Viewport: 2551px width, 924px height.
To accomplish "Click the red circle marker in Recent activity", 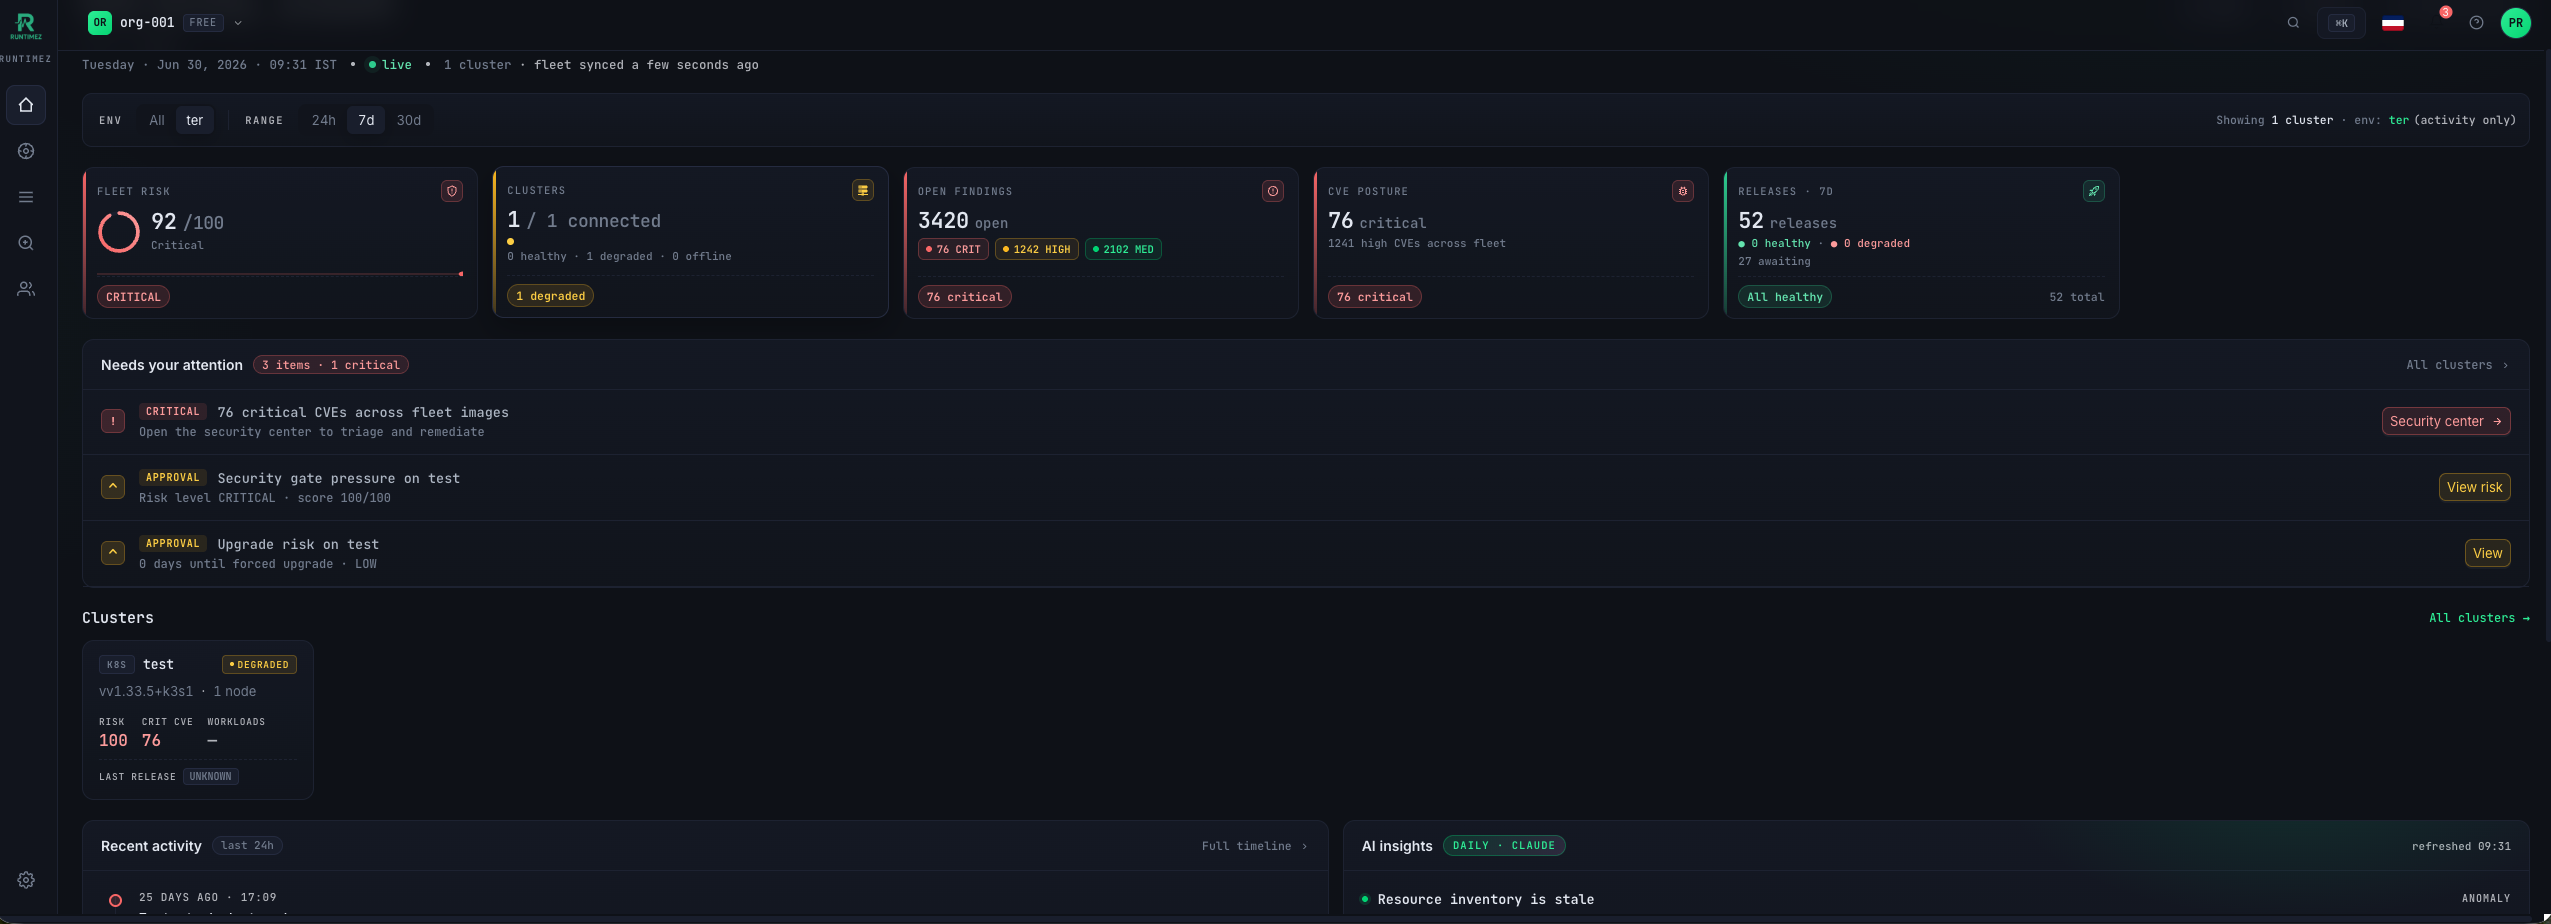I will tap(115, 900).
